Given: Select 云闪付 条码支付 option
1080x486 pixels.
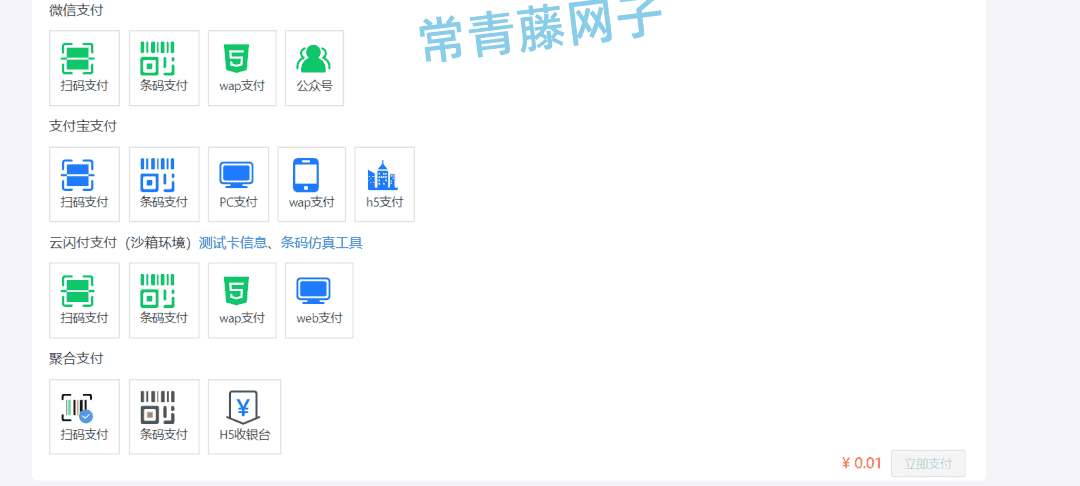Looking at the screenshot, I should (164, 300).
